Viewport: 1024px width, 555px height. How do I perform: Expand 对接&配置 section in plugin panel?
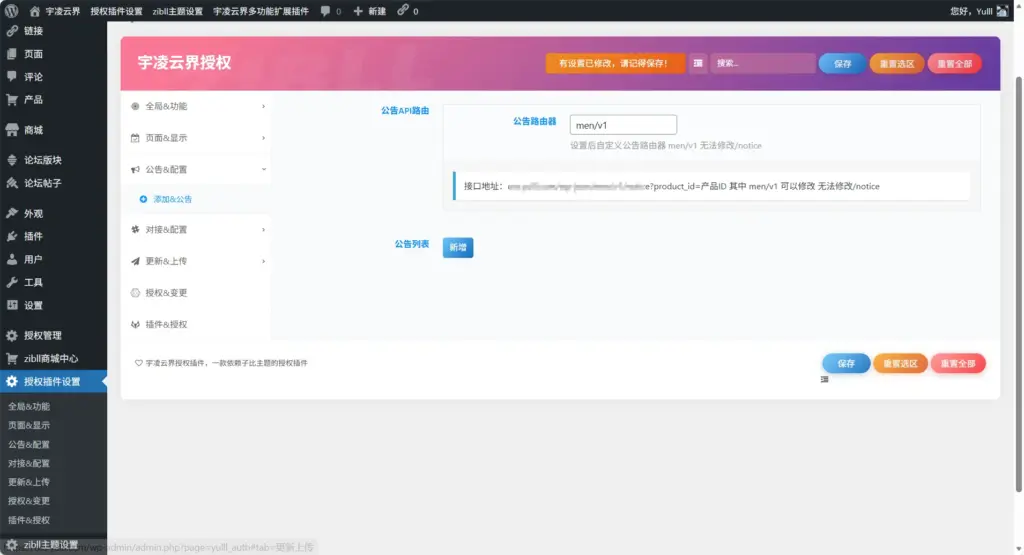(197, 229)
